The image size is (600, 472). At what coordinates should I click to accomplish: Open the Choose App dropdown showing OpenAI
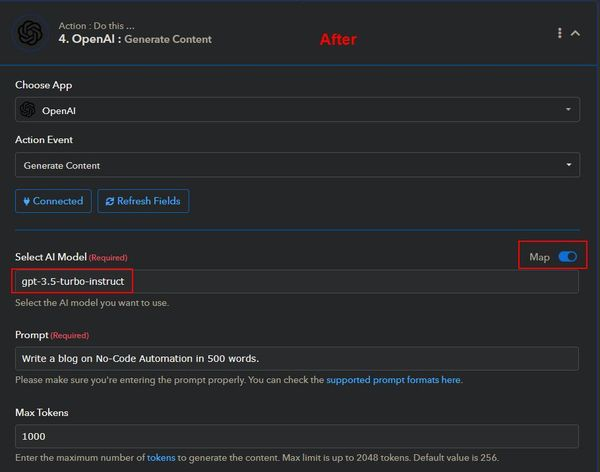click(x=297, y=110)
